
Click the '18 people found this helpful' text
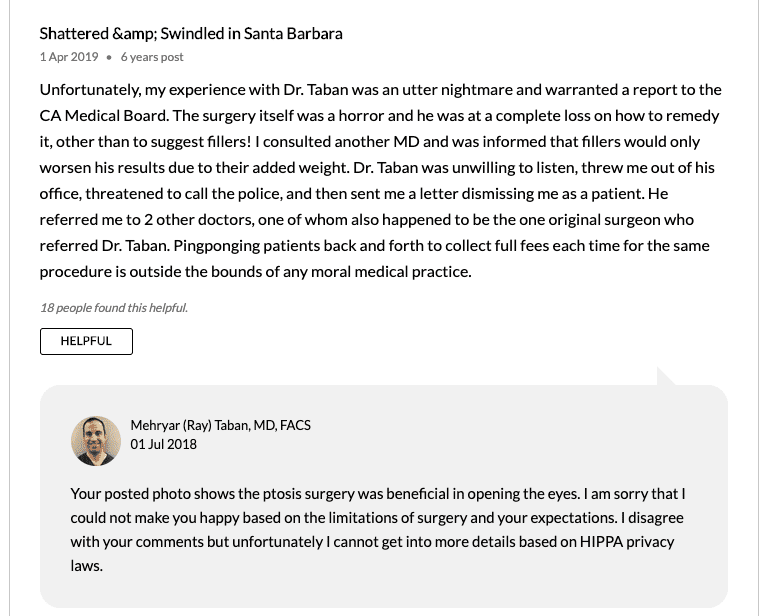pos(114,308)
